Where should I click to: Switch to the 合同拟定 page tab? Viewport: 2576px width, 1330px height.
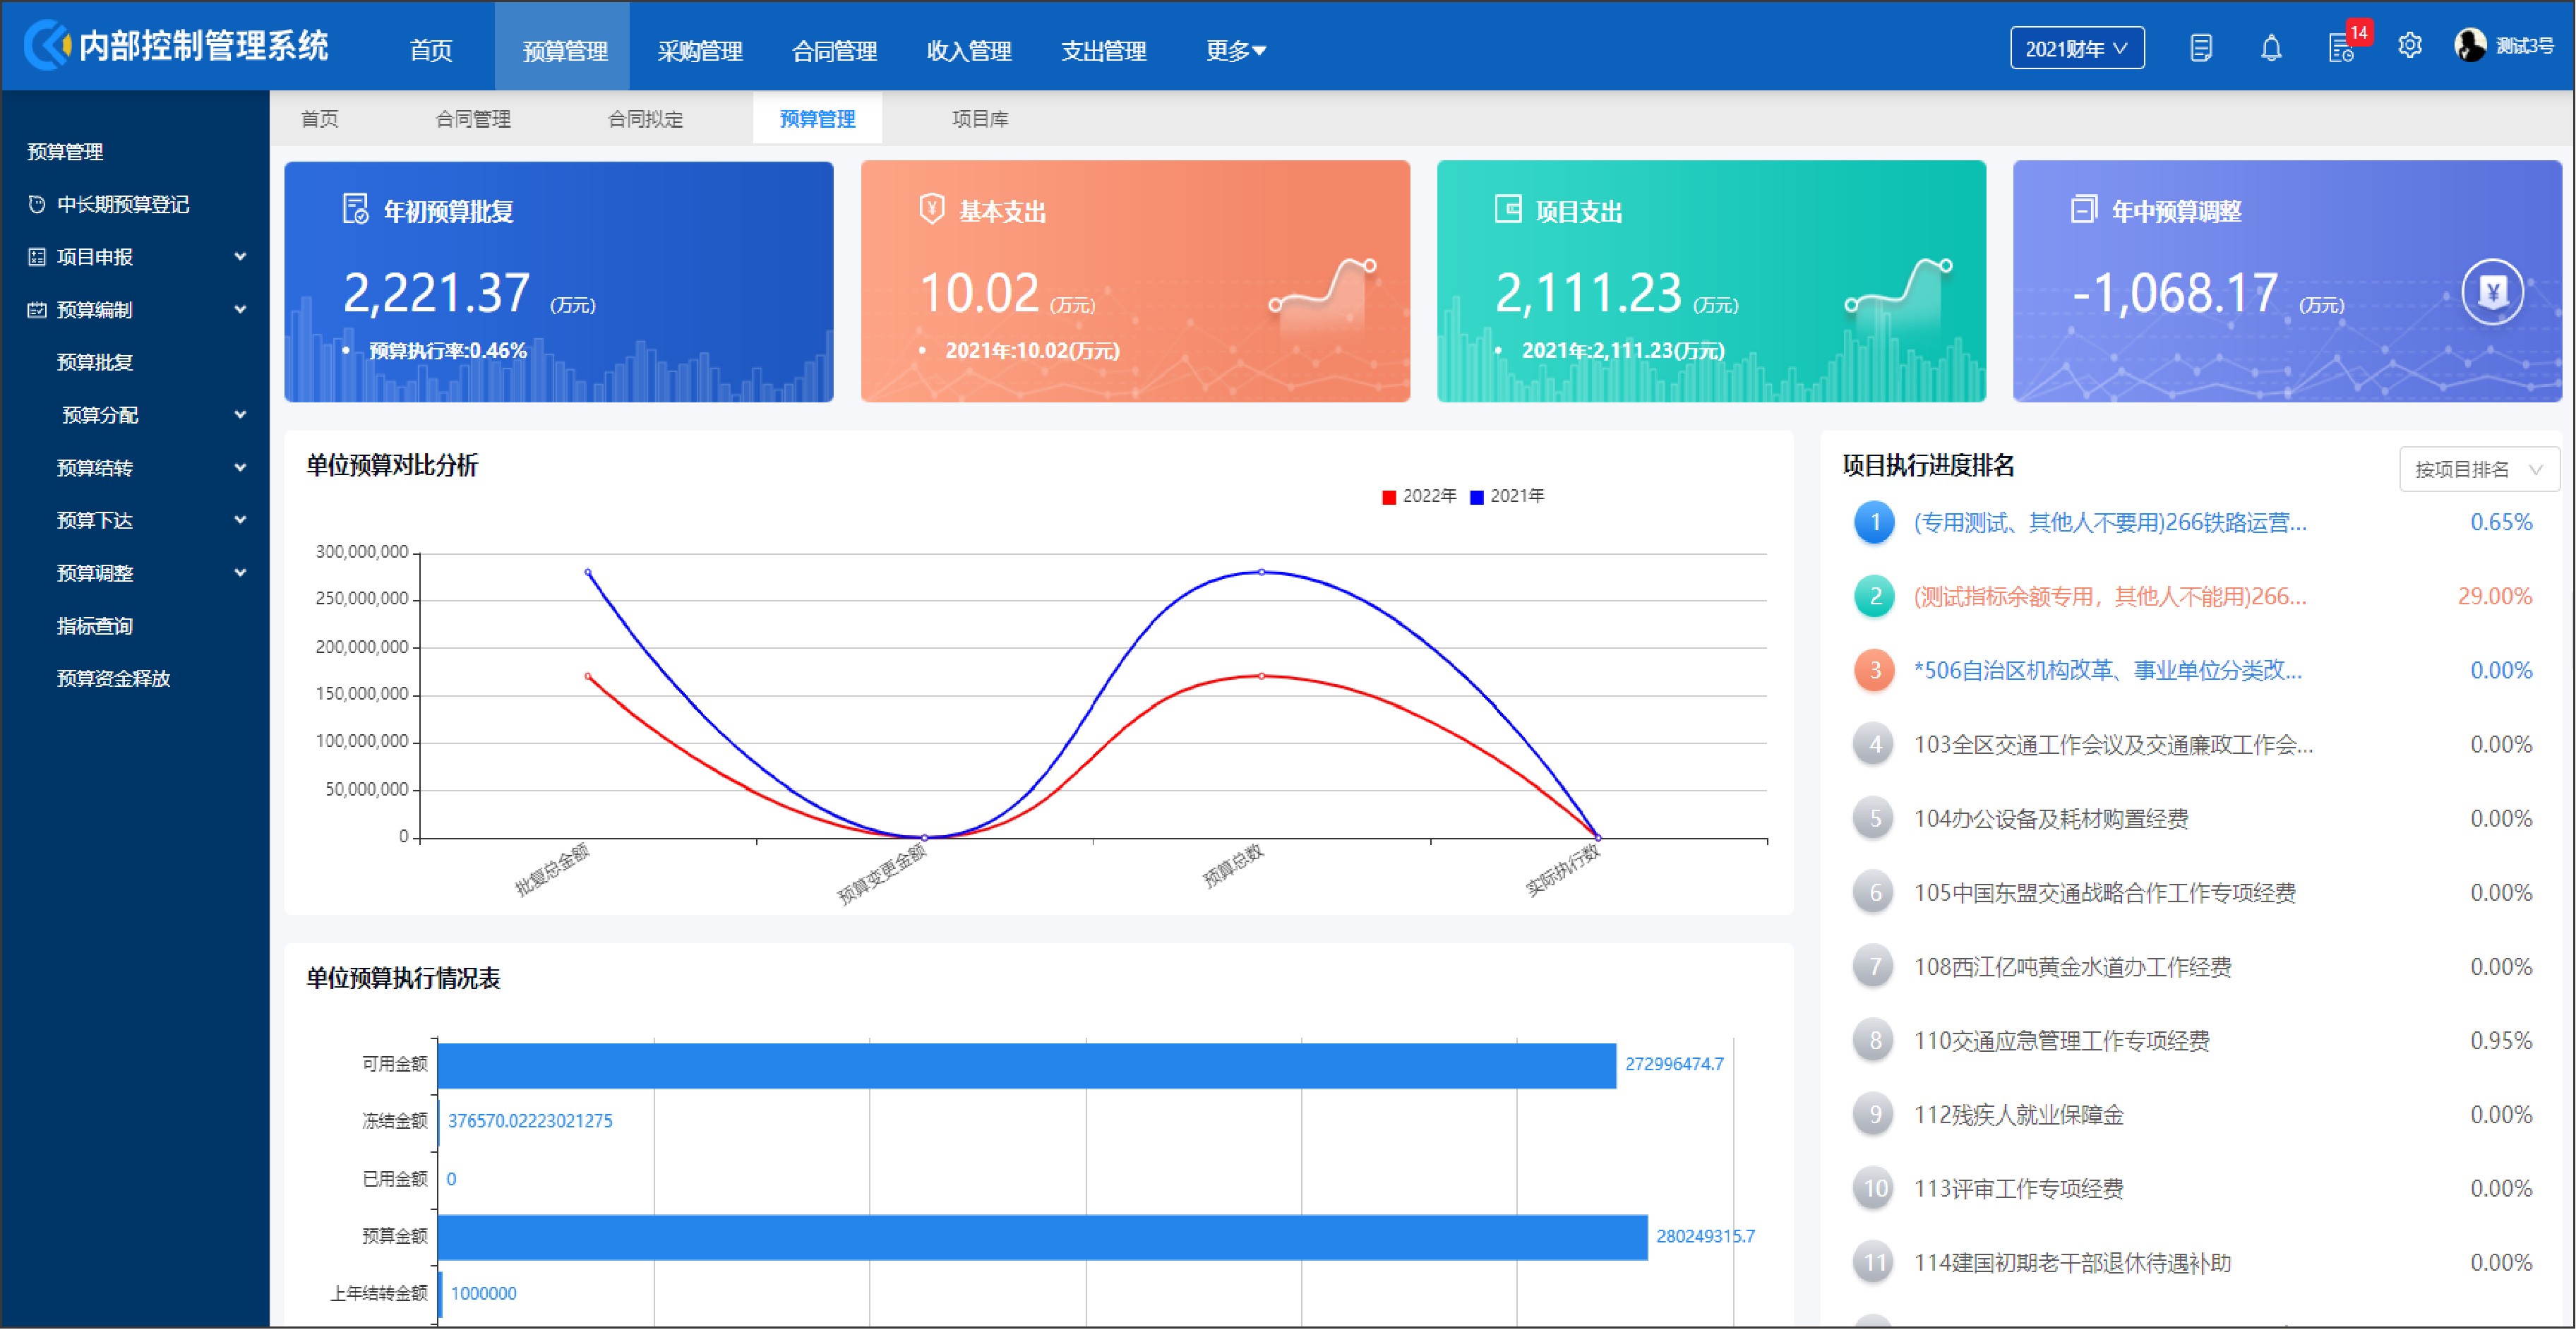pos(646,119)
